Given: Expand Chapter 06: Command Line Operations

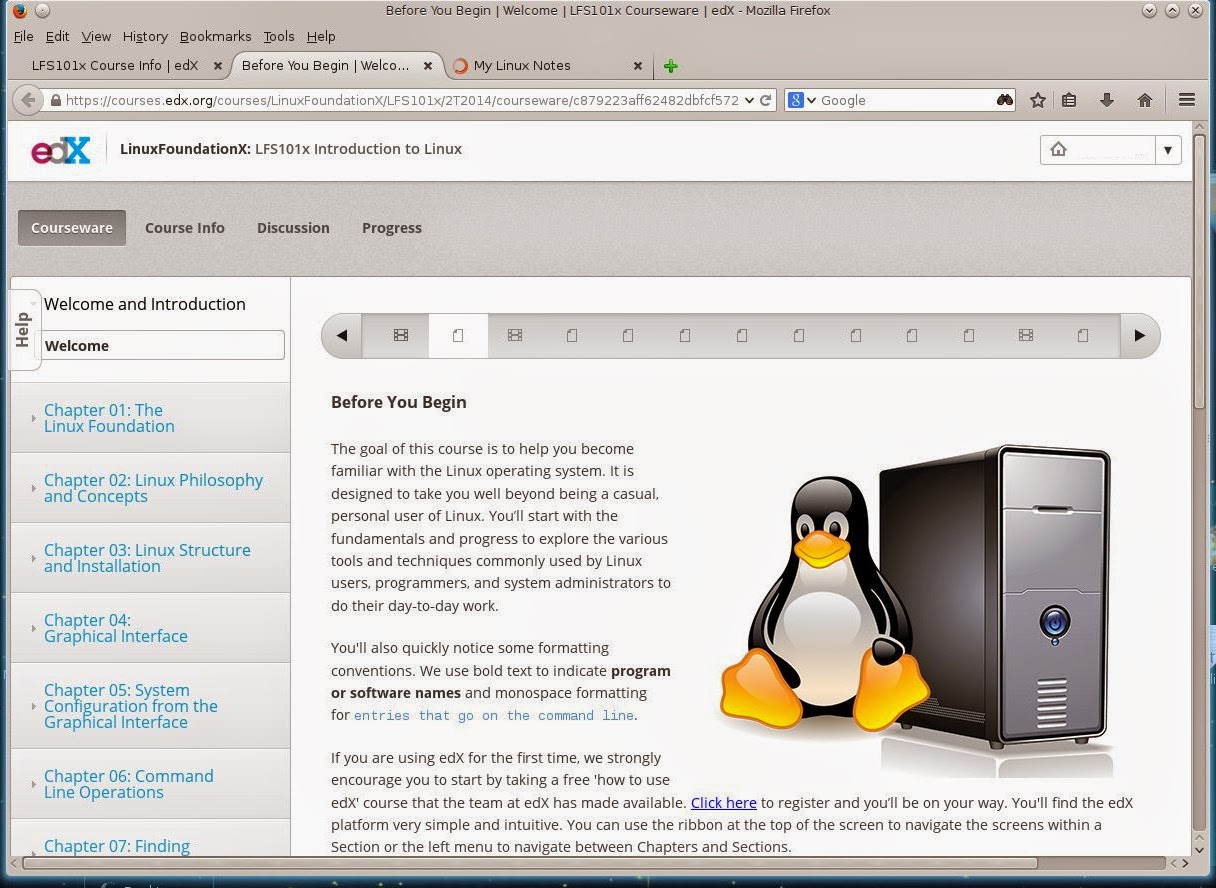Looking at the screenshot, I should 129,784.
